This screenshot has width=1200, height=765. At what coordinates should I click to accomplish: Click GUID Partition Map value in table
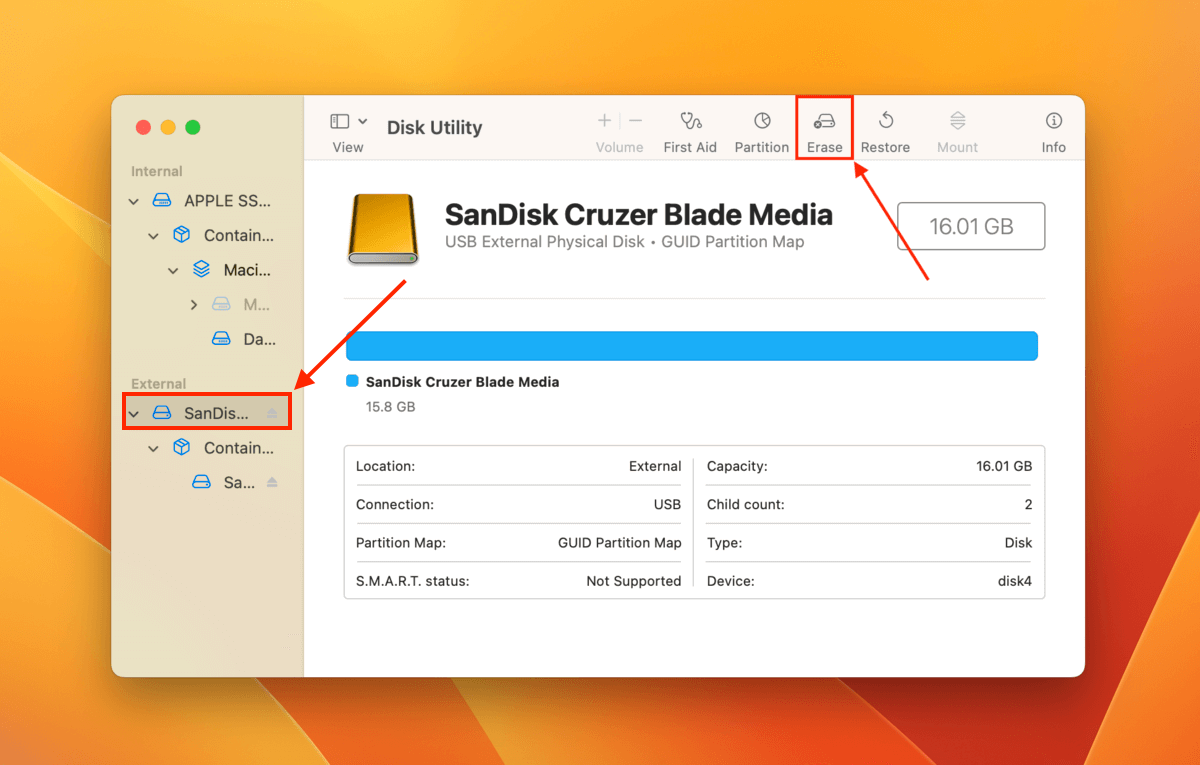click(620, 543)
